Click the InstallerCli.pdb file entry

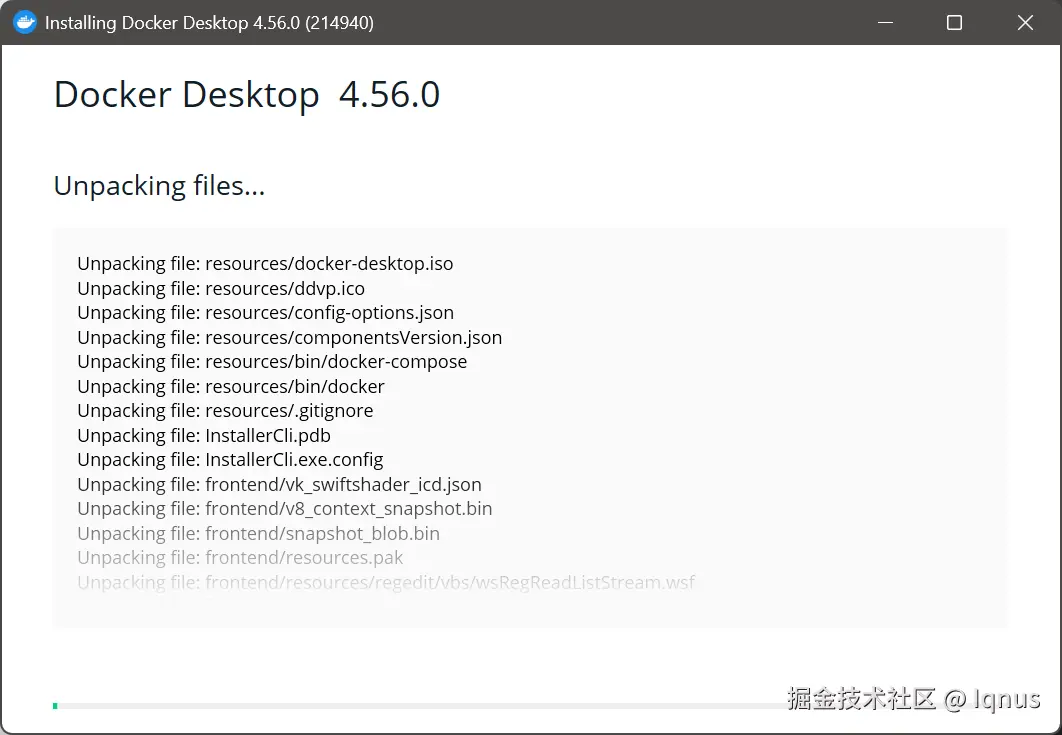coord(203,435)
